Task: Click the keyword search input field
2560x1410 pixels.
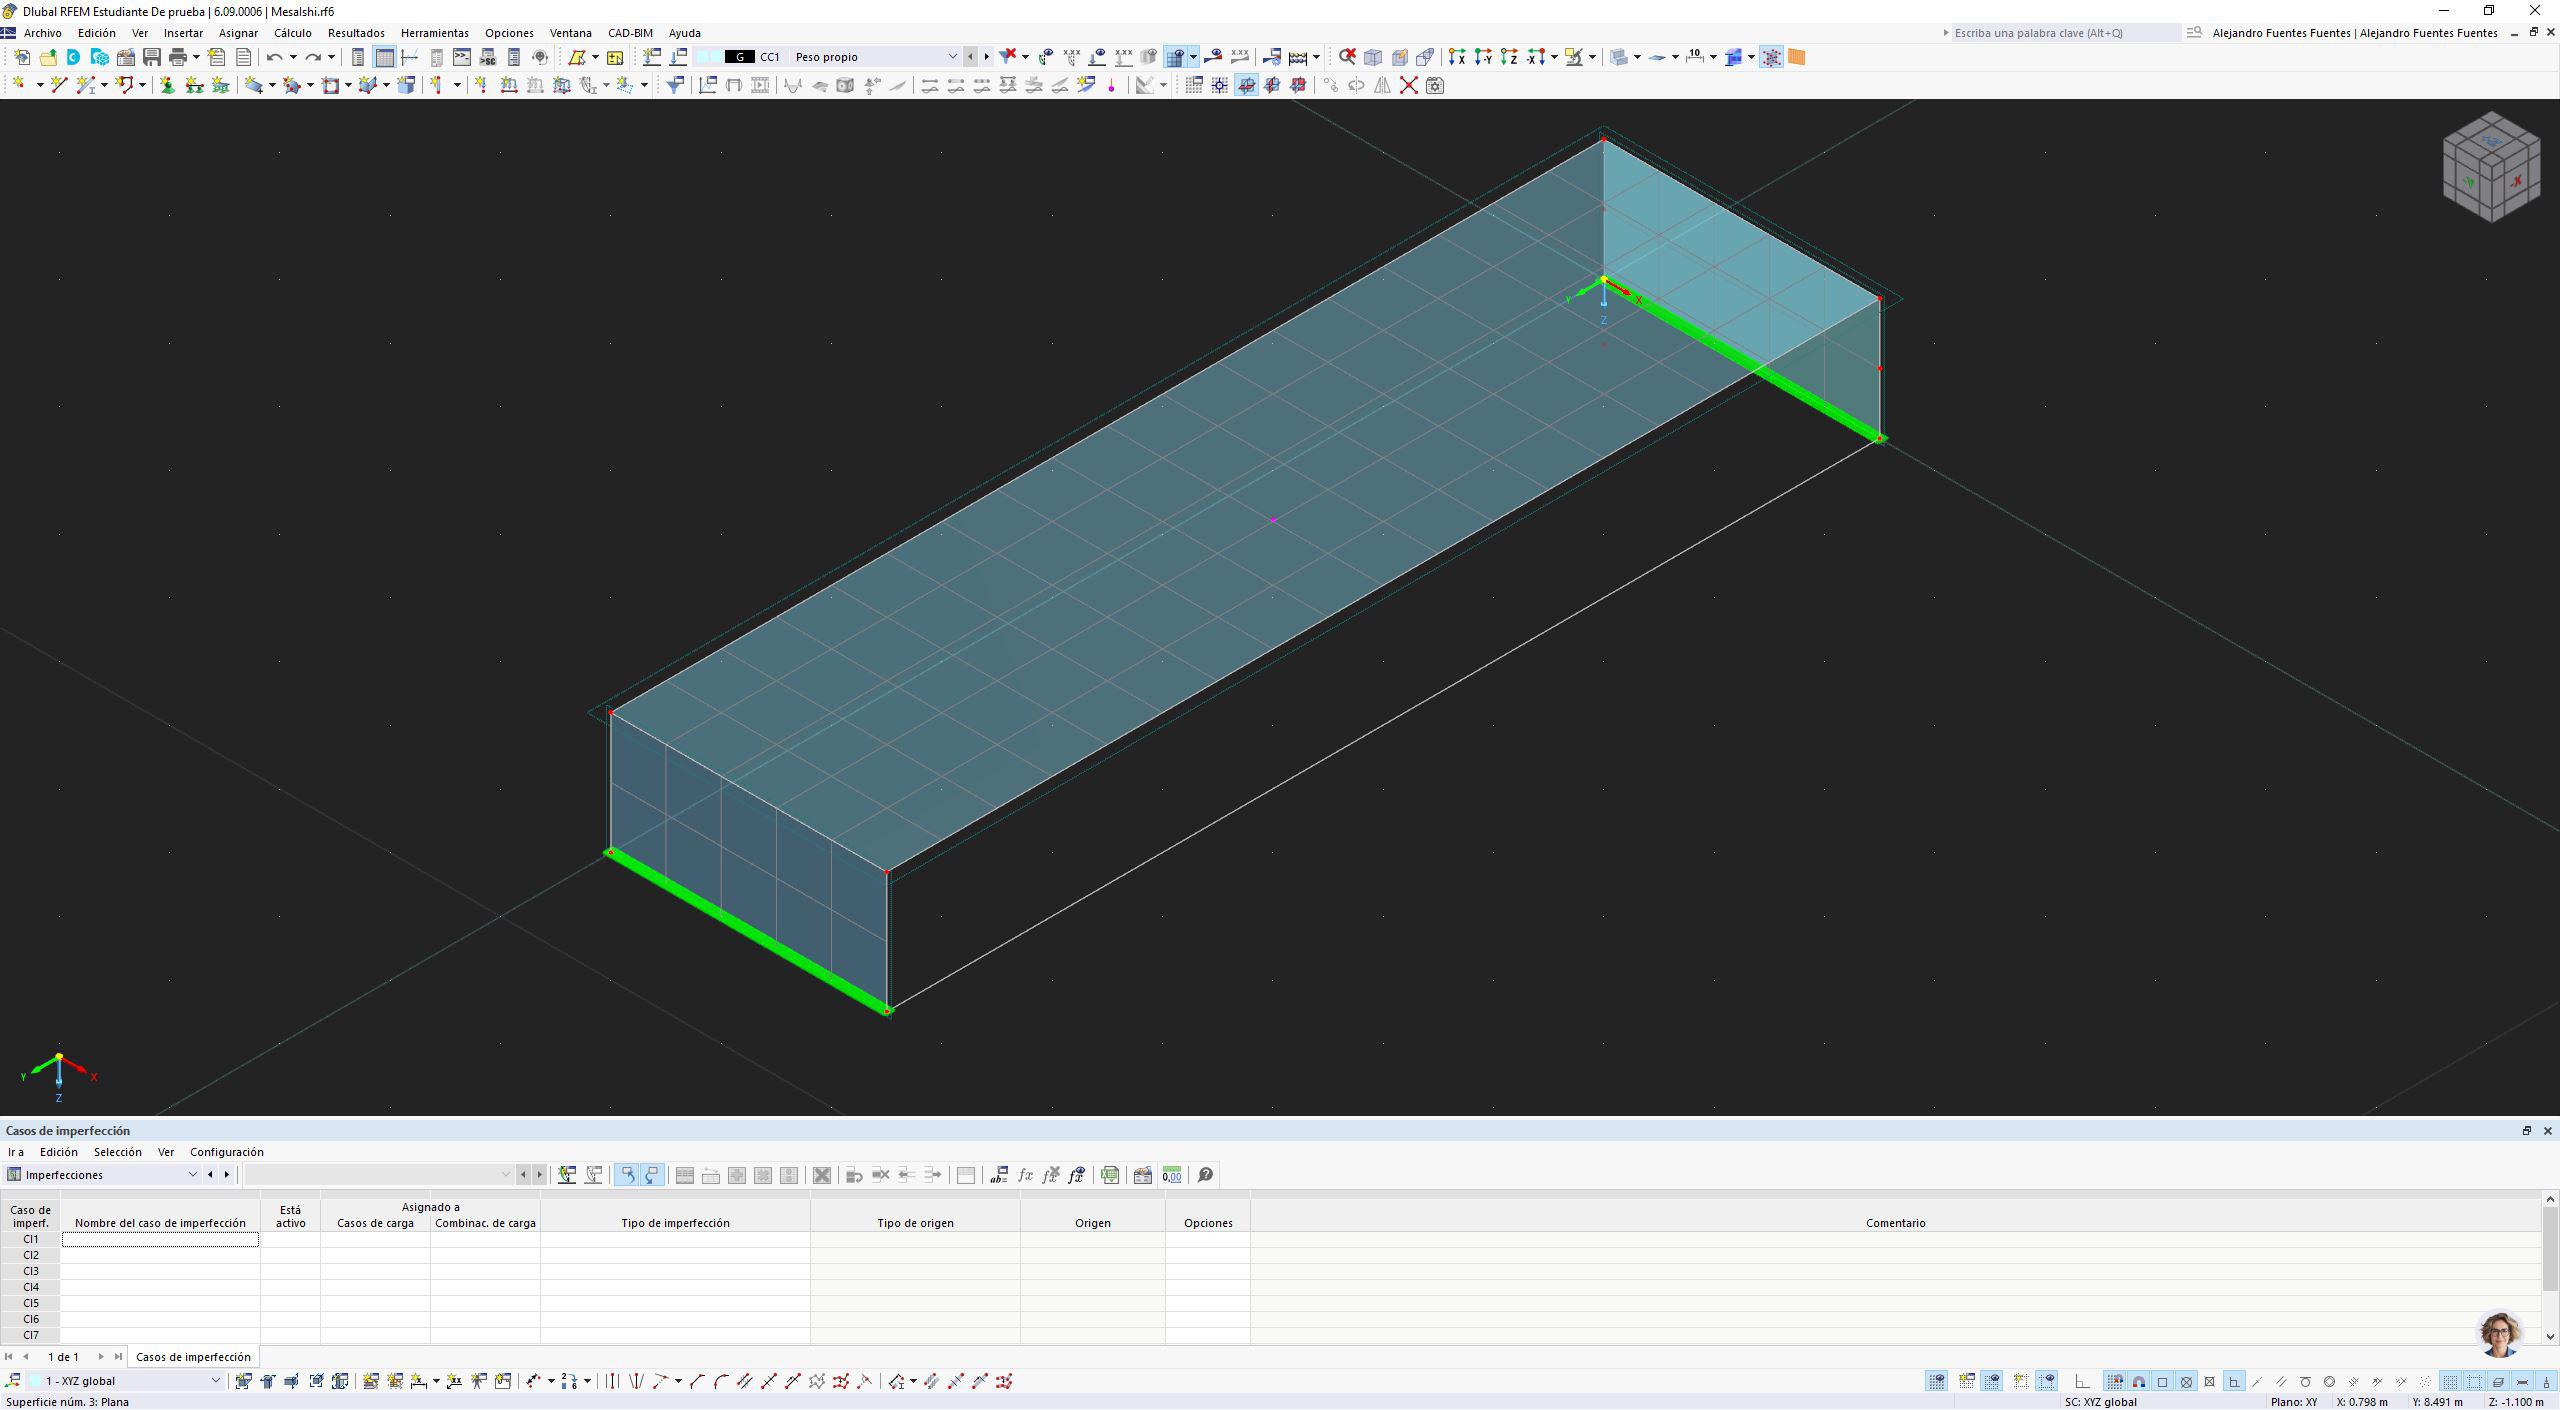Action: click(2064, 33)
